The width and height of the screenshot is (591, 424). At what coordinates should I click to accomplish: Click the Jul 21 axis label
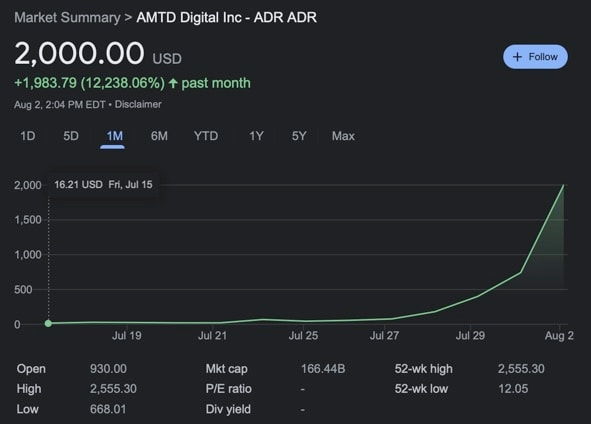coord(213,335)
